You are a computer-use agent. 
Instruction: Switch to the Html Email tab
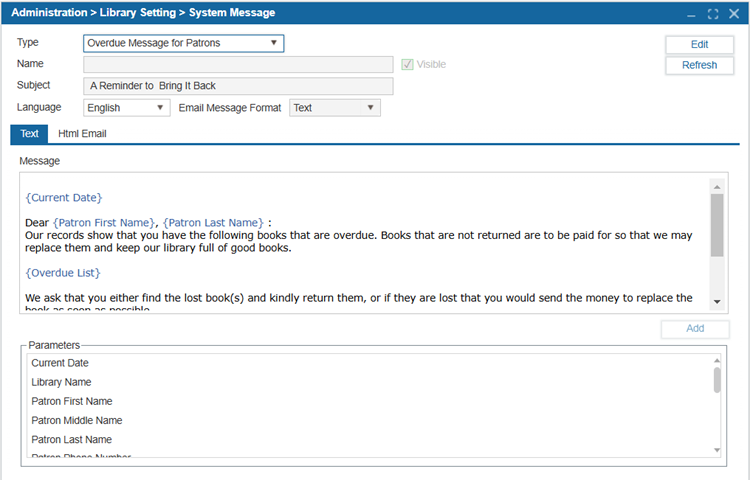click(82, 133)
